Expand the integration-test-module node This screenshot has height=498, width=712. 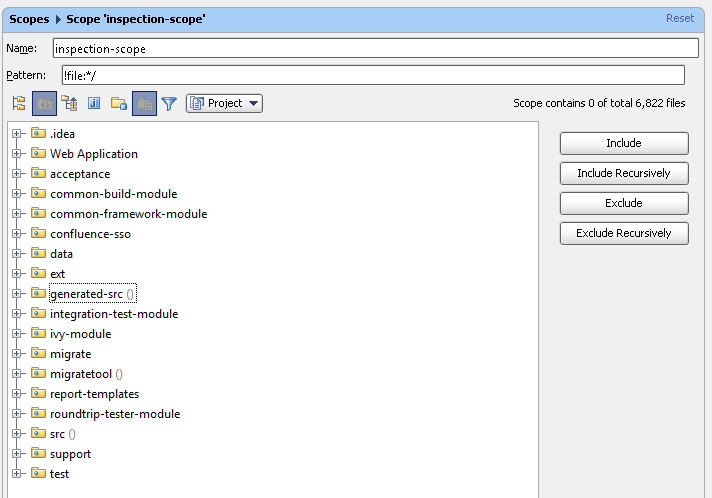click(17, 313)
